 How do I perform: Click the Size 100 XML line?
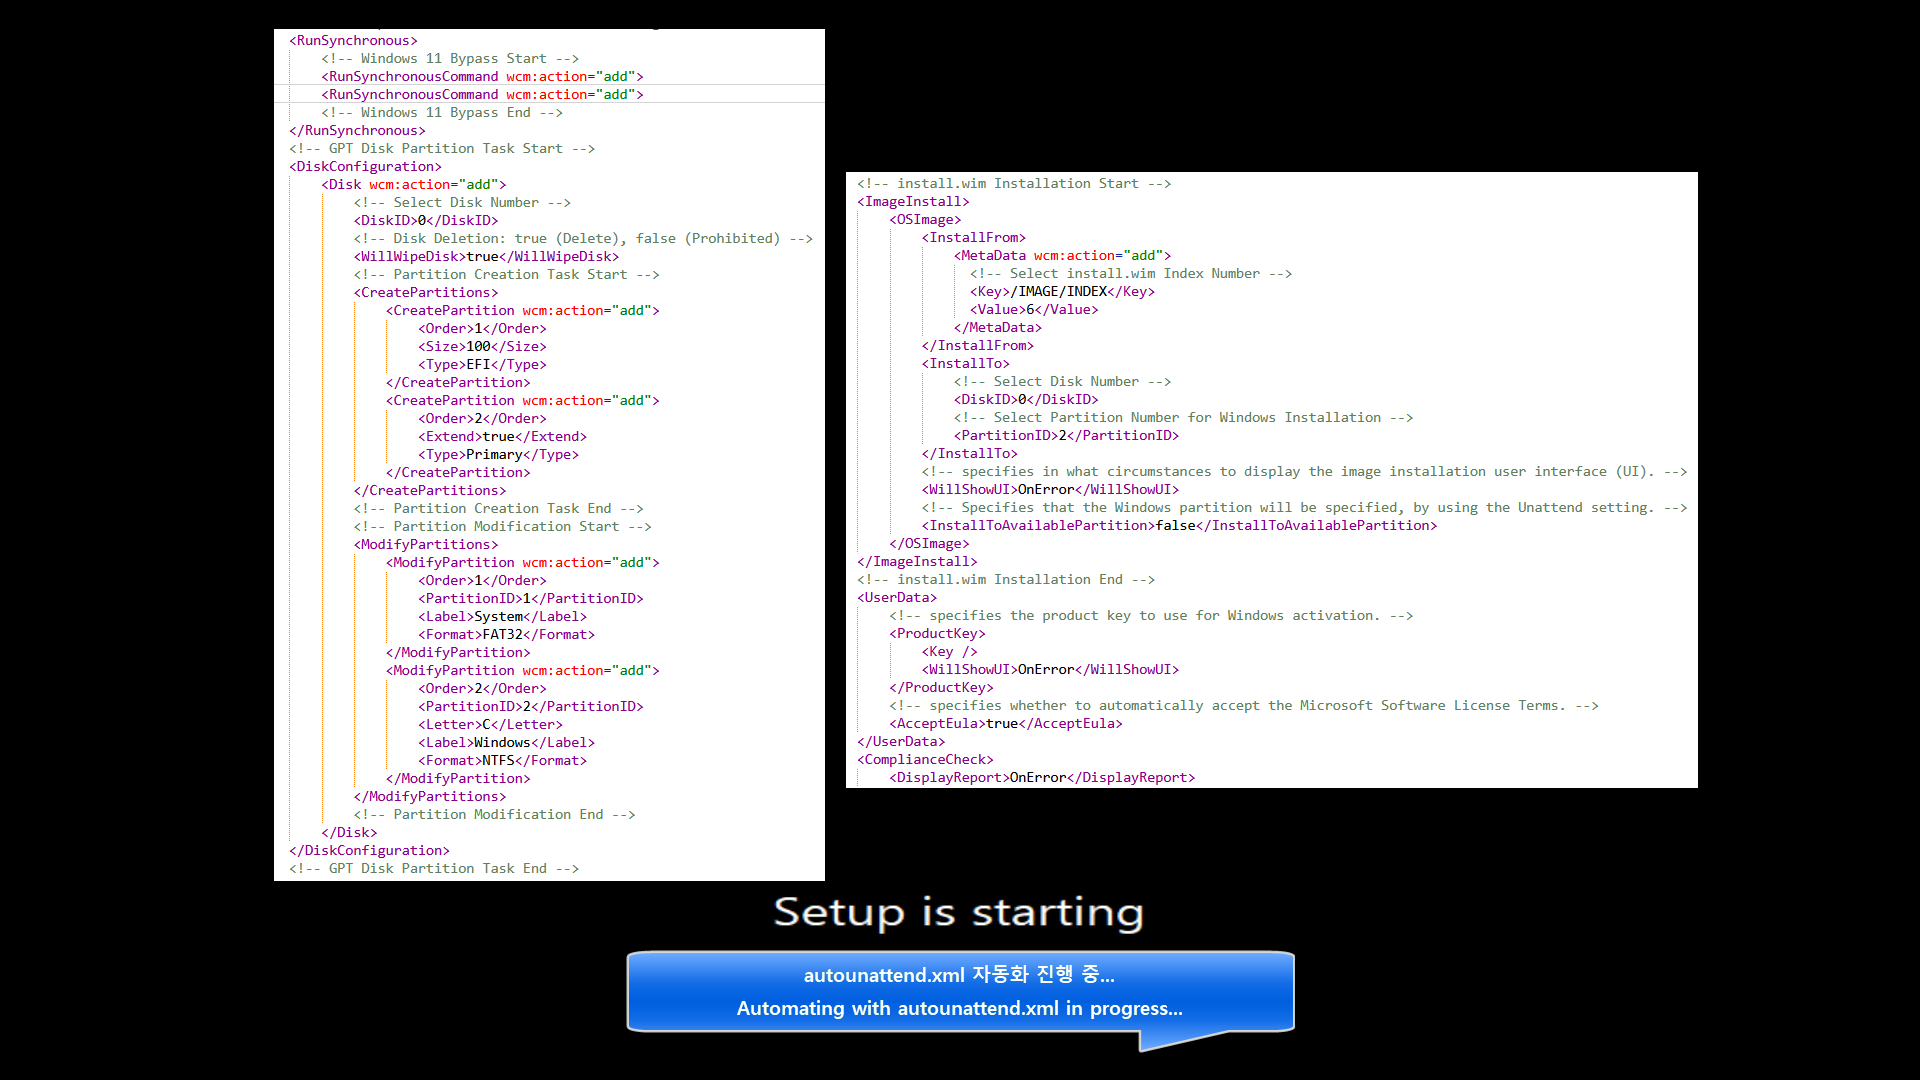click(482, 347)
